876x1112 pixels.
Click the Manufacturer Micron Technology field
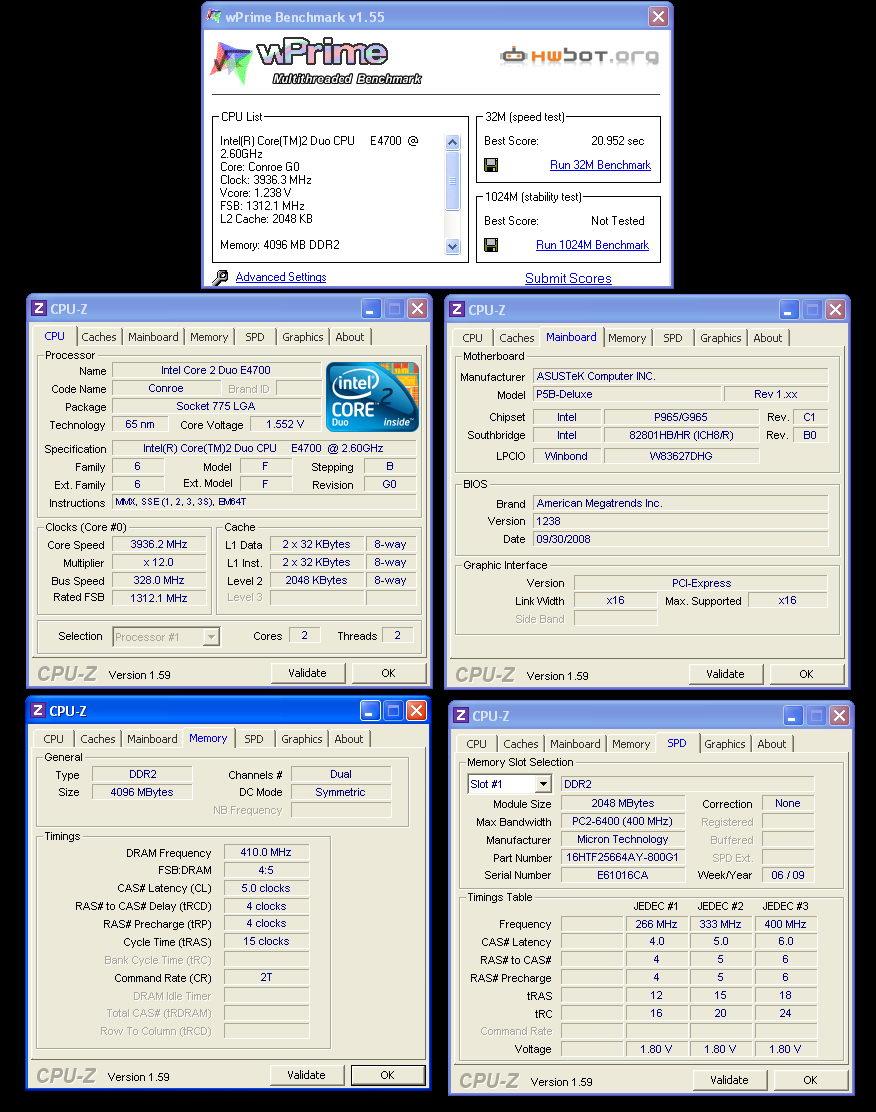point(623,839)
